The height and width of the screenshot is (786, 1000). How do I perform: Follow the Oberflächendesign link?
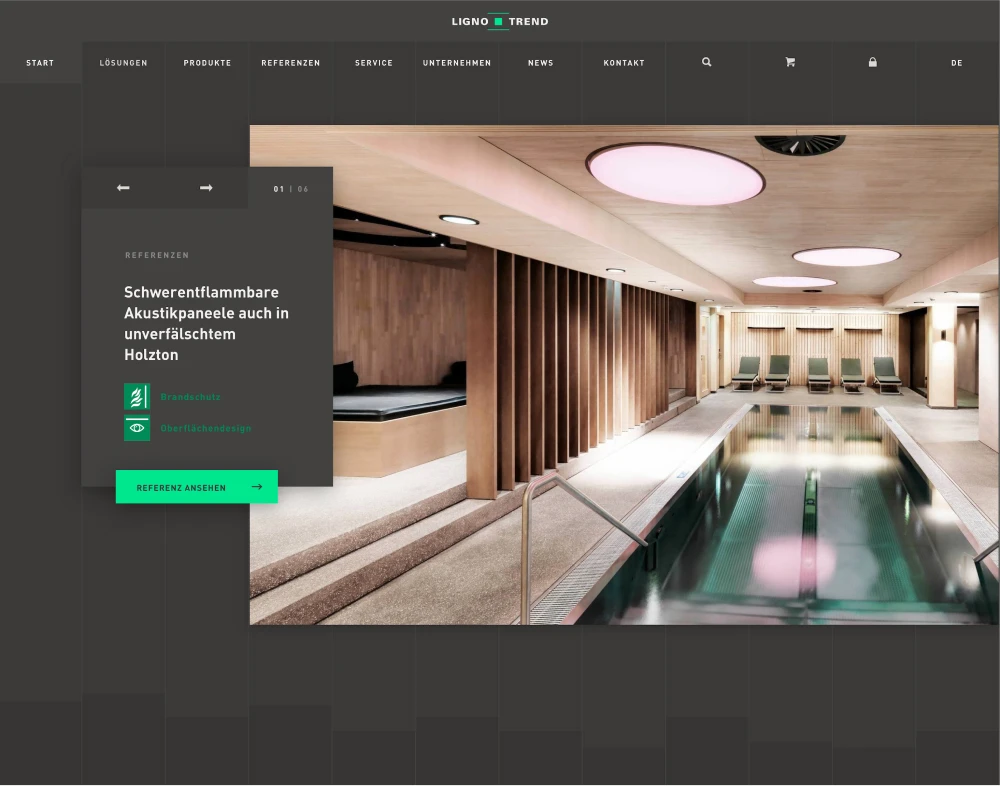tap(206, 428)
